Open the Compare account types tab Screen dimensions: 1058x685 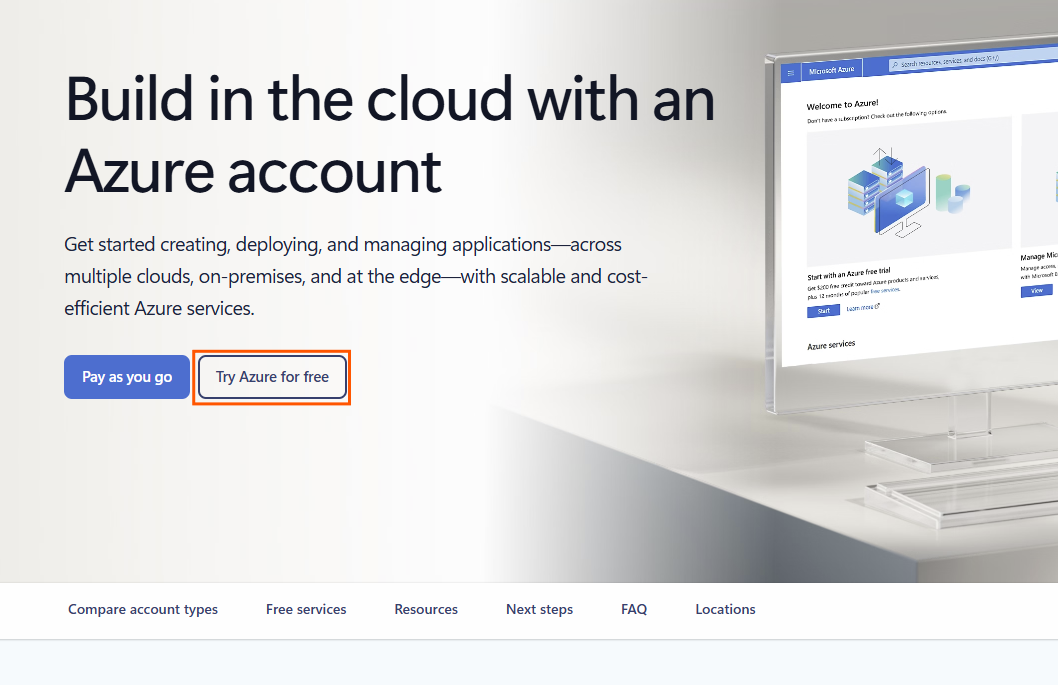[143, 609]
